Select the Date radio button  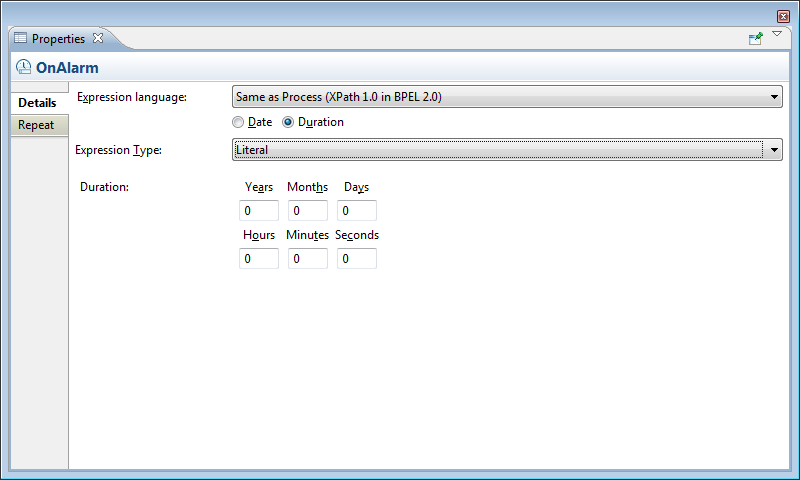[238, 122]
